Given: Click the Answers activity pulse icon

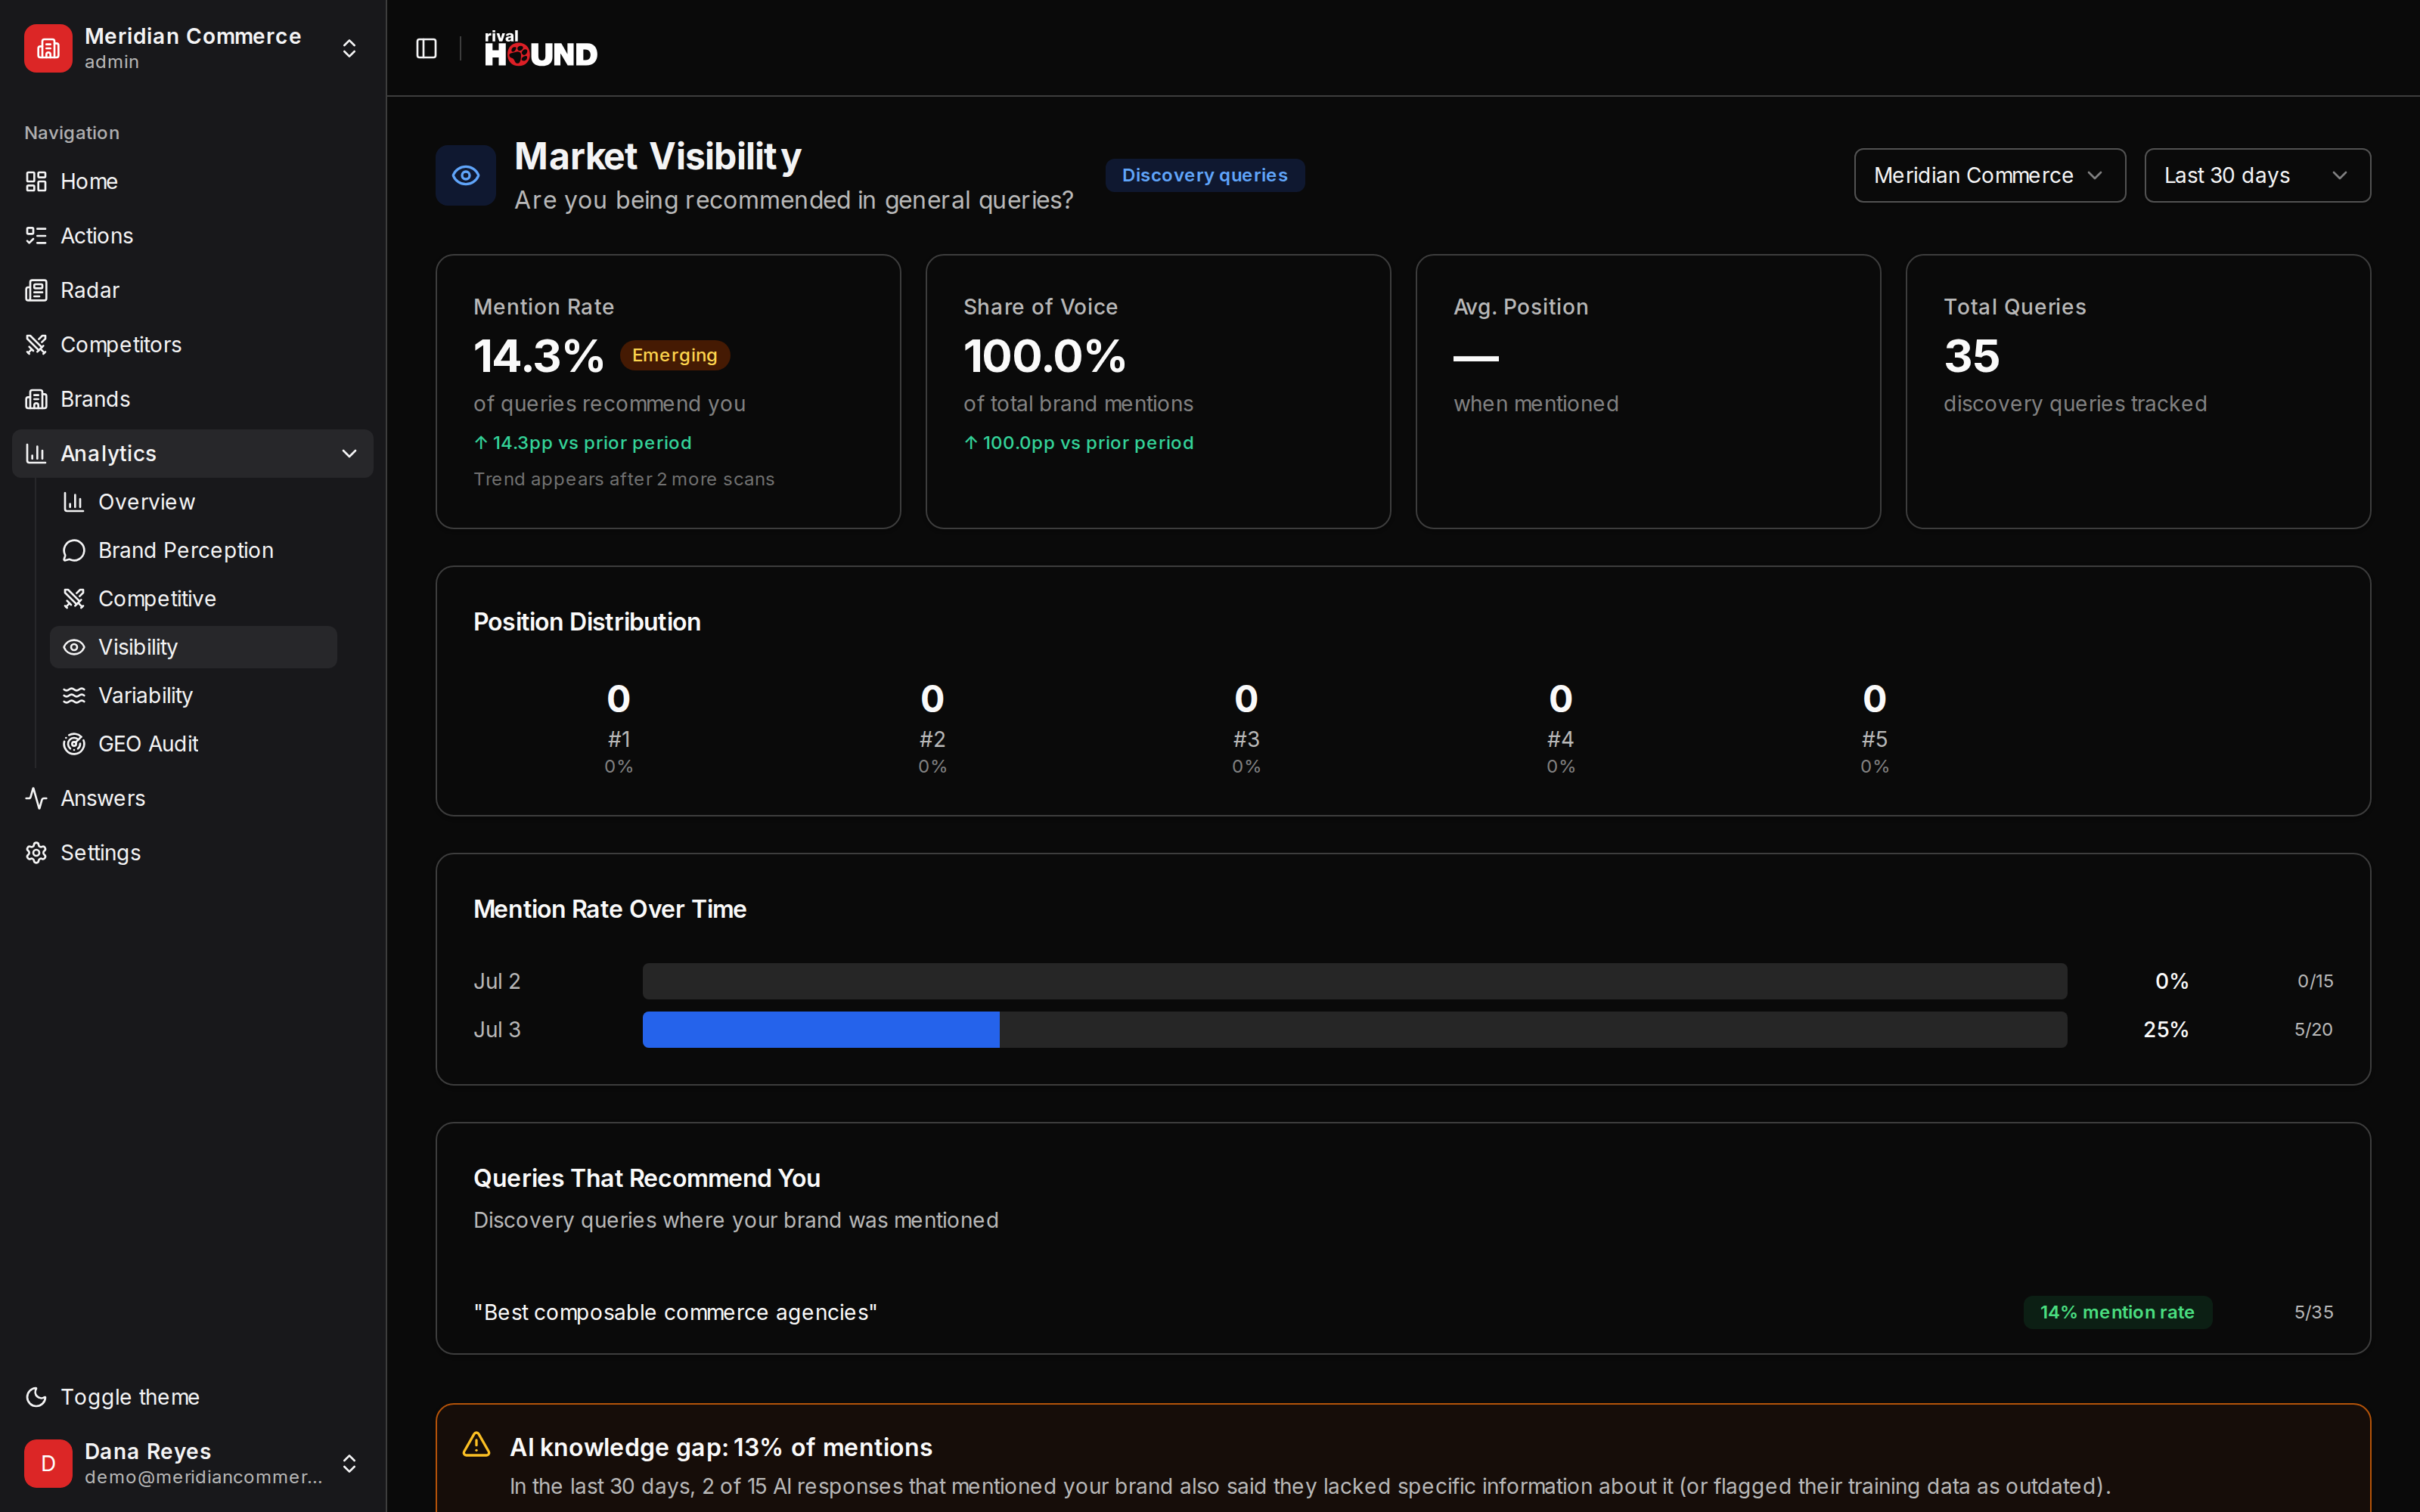Looking at the screenshot, I should [x=36, y=798].
